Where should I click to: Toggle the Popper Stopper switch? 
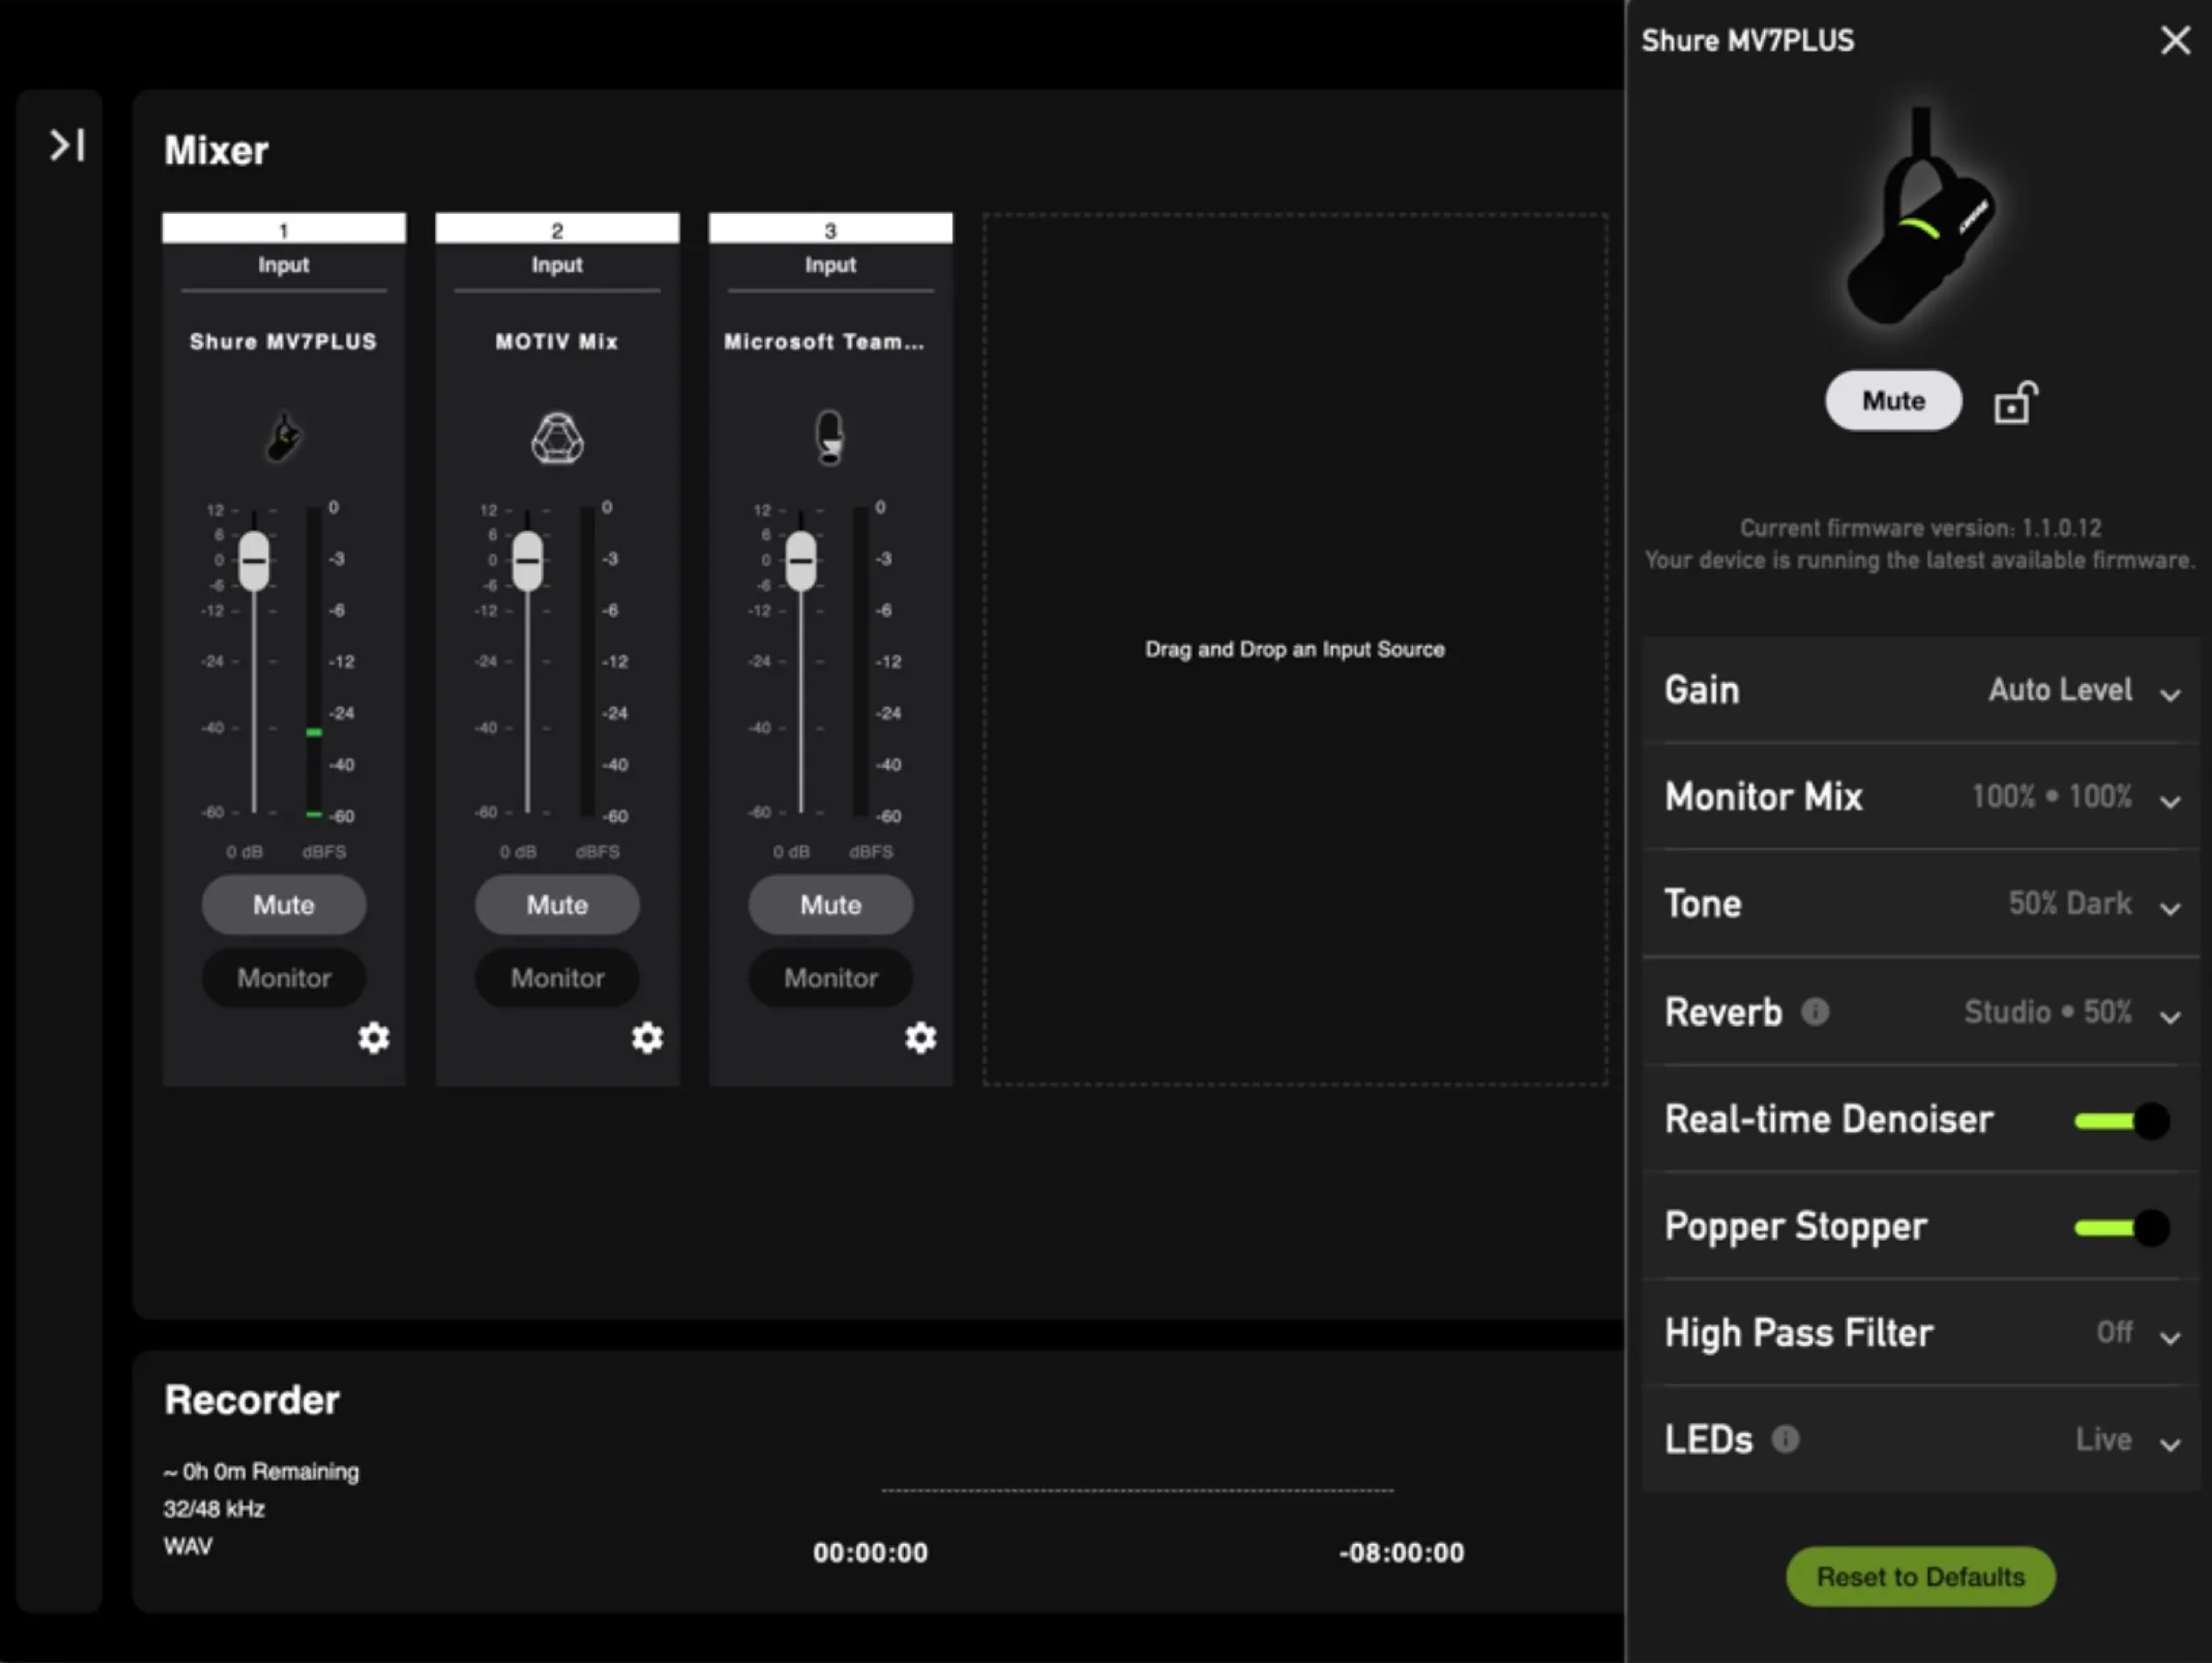(x=2122, y=1228)
